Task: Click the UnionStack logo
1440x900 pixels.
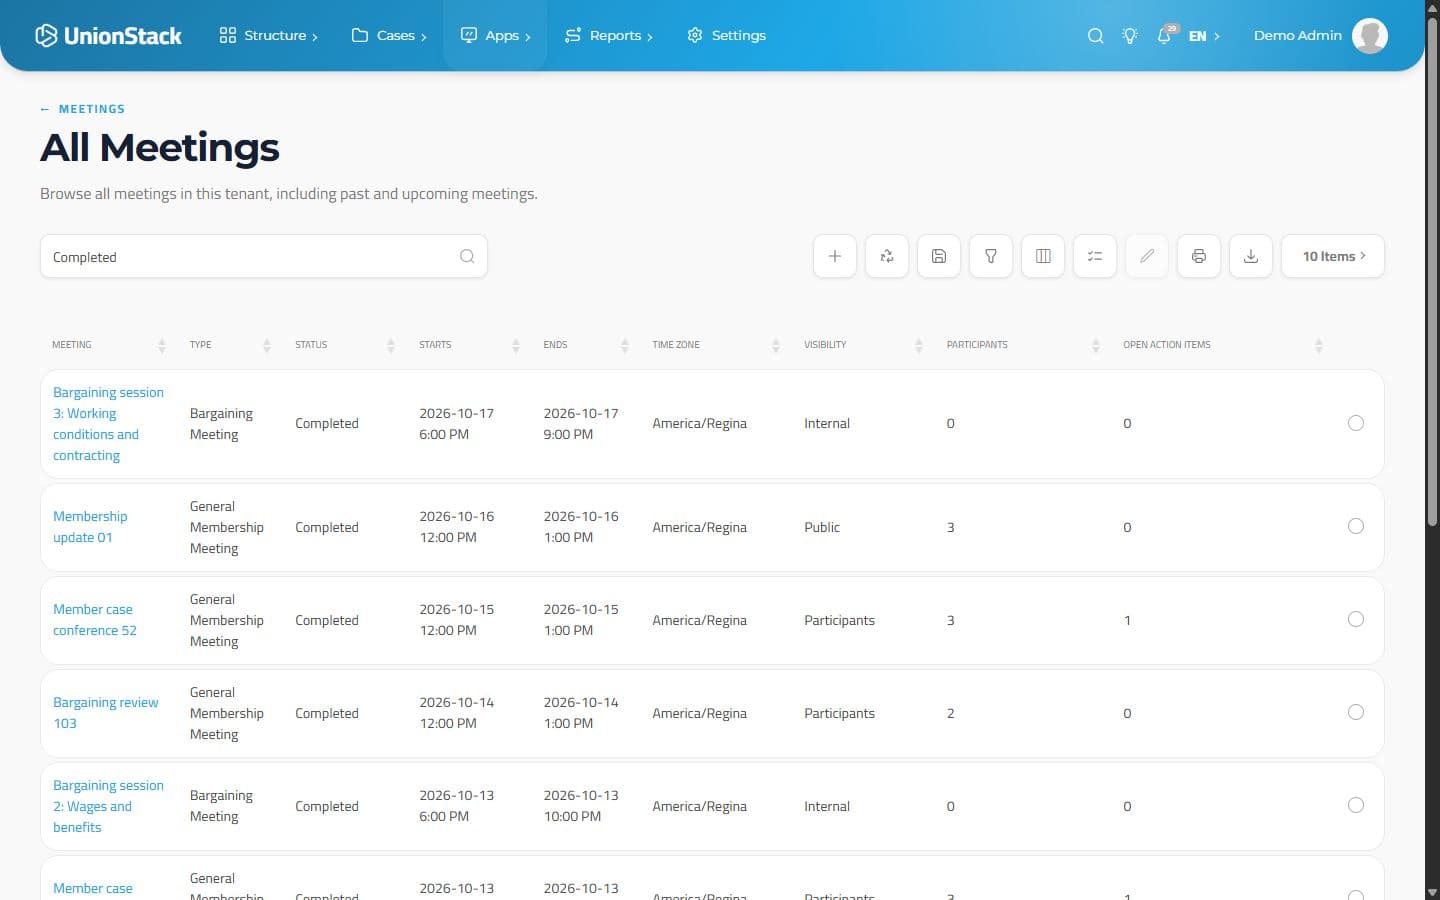Action: [x=108, y=36]
